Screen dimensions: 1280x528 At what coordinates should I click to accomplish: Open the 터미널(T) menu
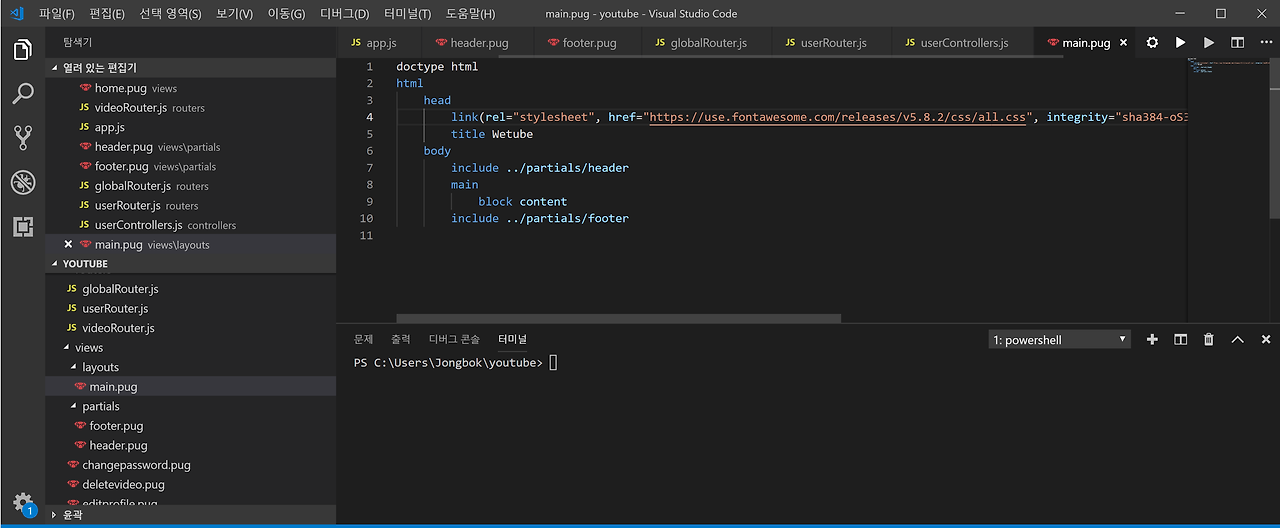(408, 14)
